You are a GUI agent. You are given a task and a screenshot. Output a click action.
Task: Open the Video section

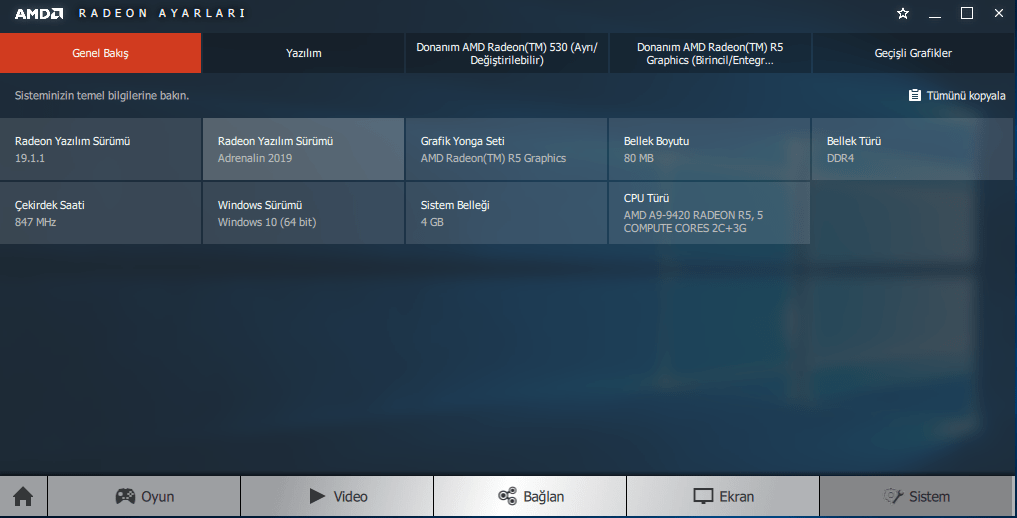coord(337,497)
